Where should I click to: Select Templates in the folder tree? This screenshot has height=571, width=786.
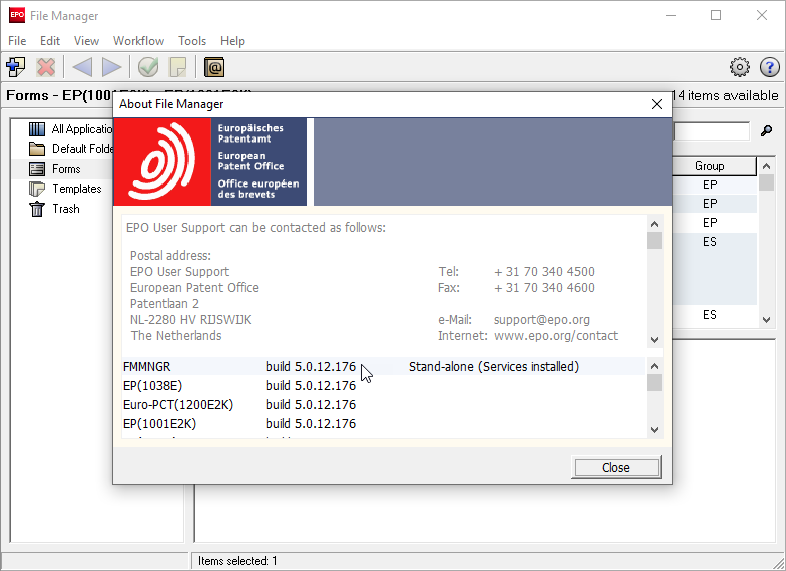coord(76,189)
